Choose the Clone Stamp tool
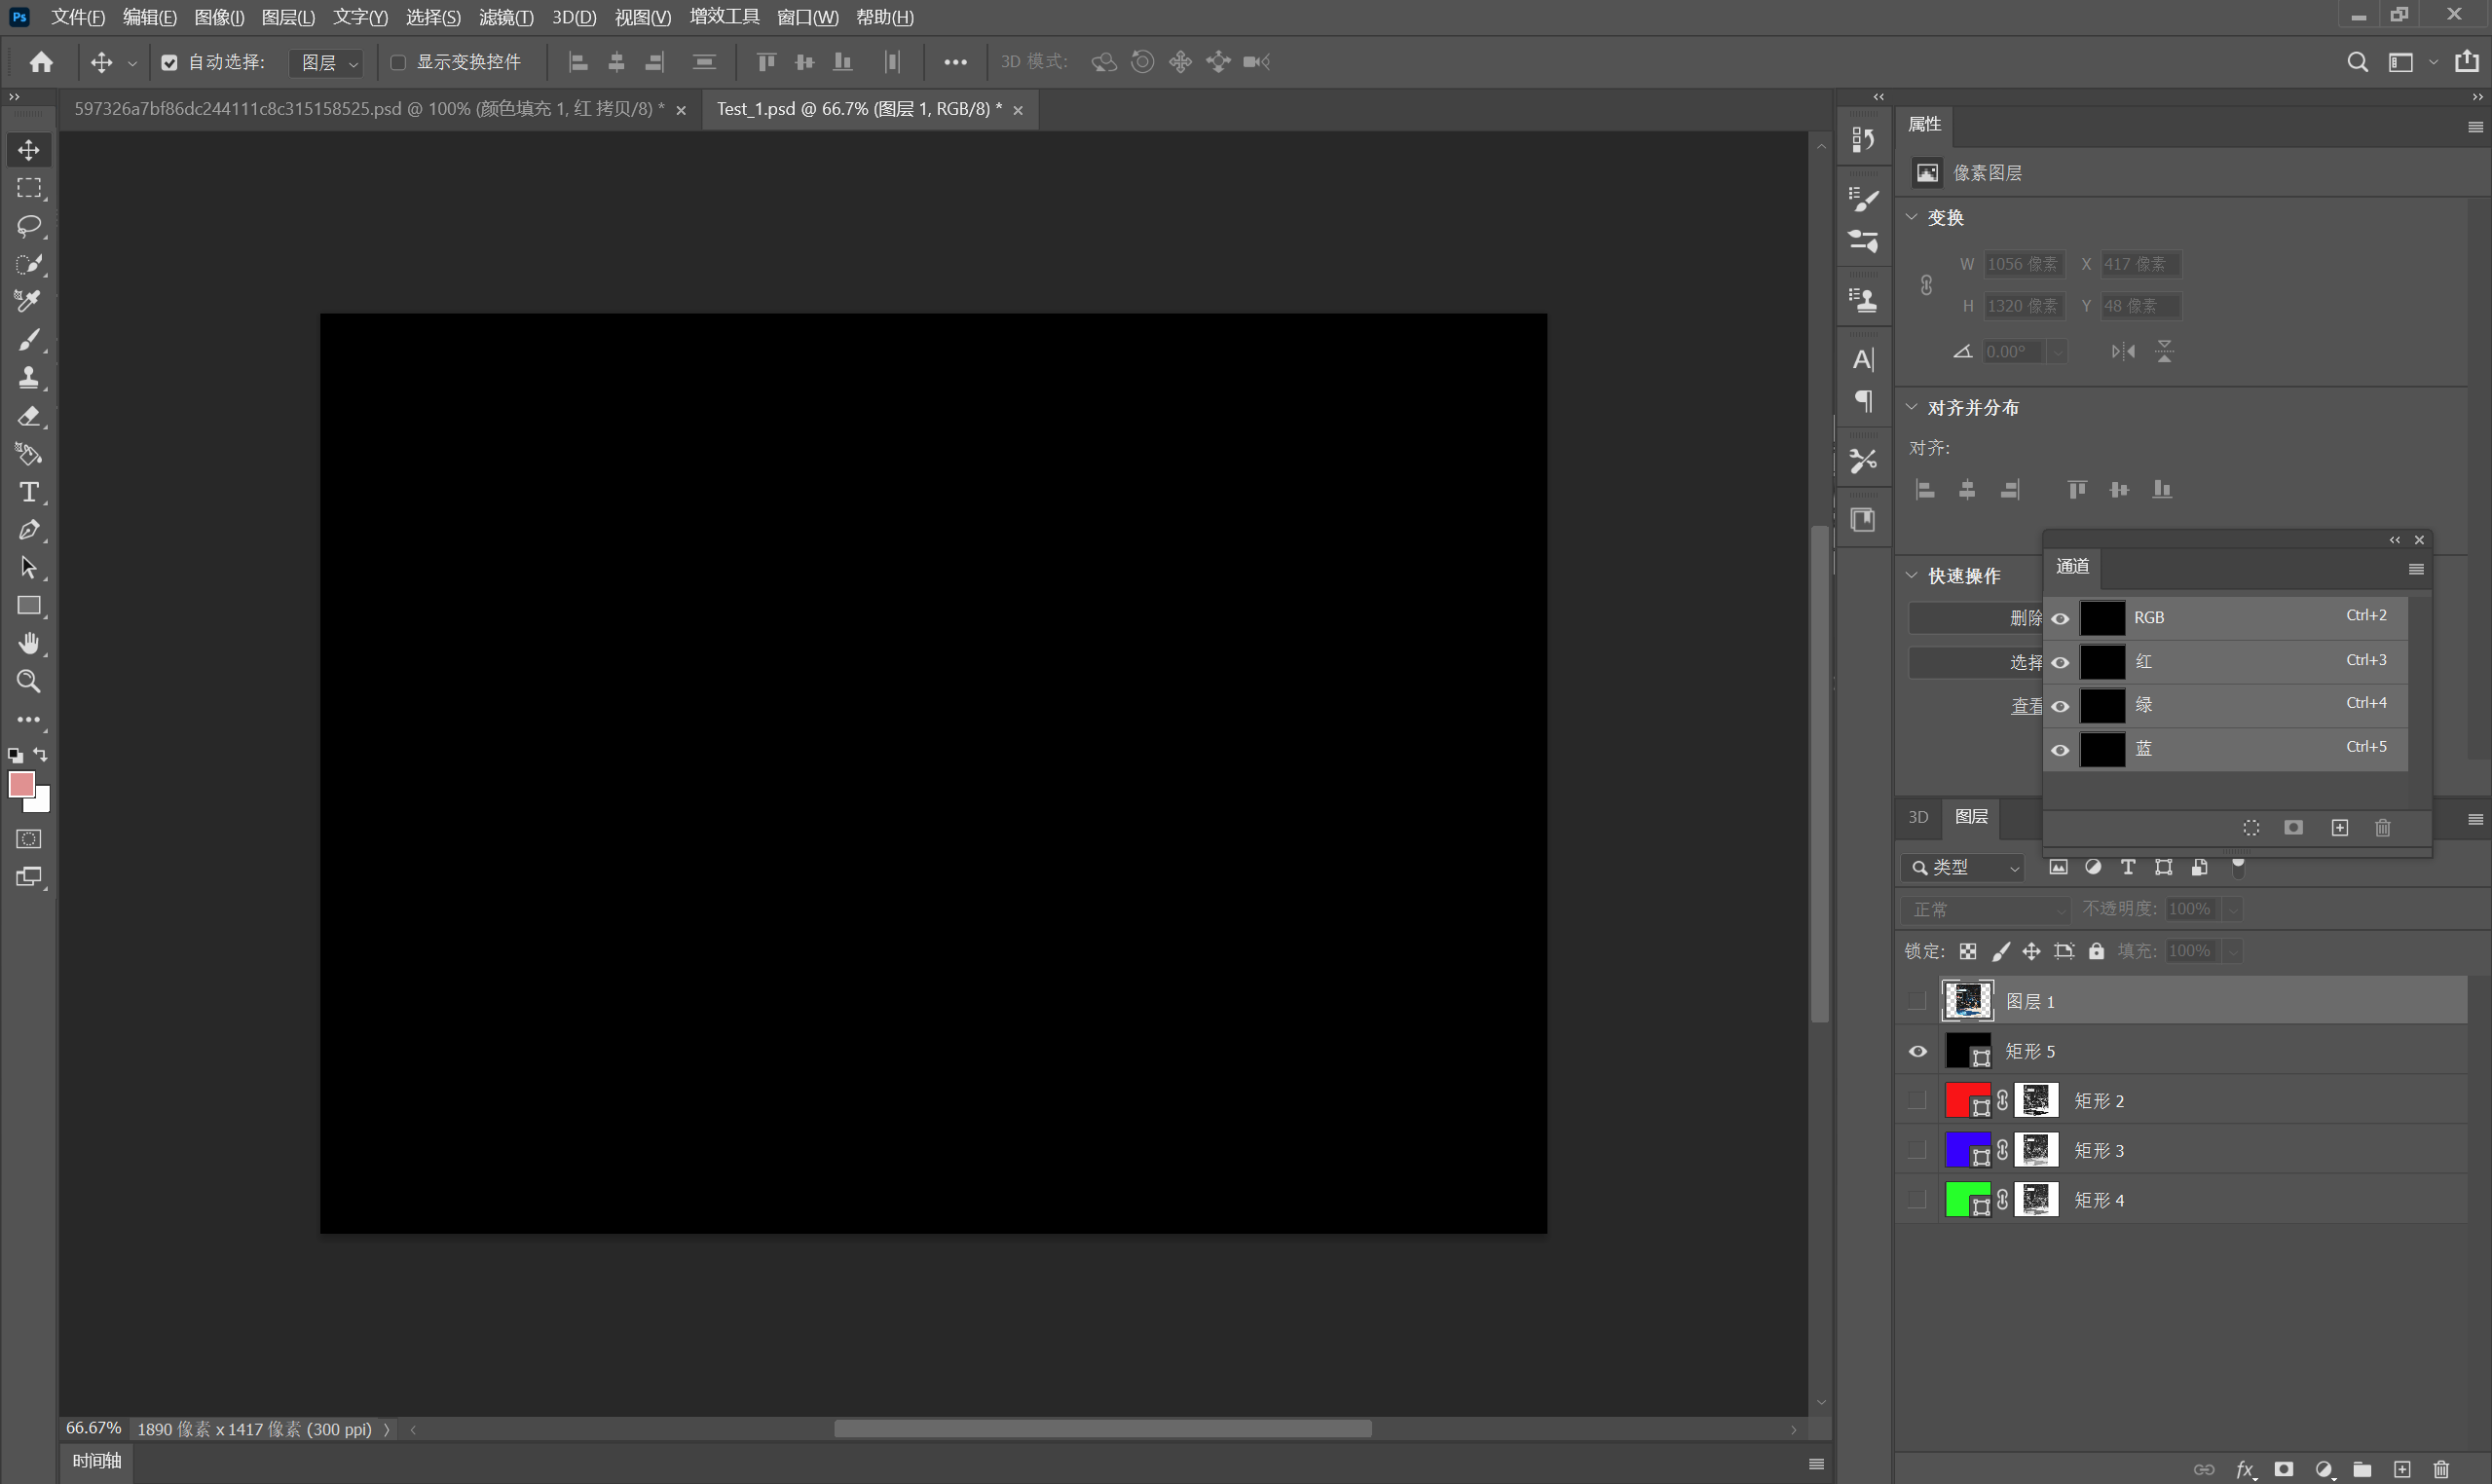Image resolution: width=2492 pixels, height=1484 pixels. click(28, 378)
